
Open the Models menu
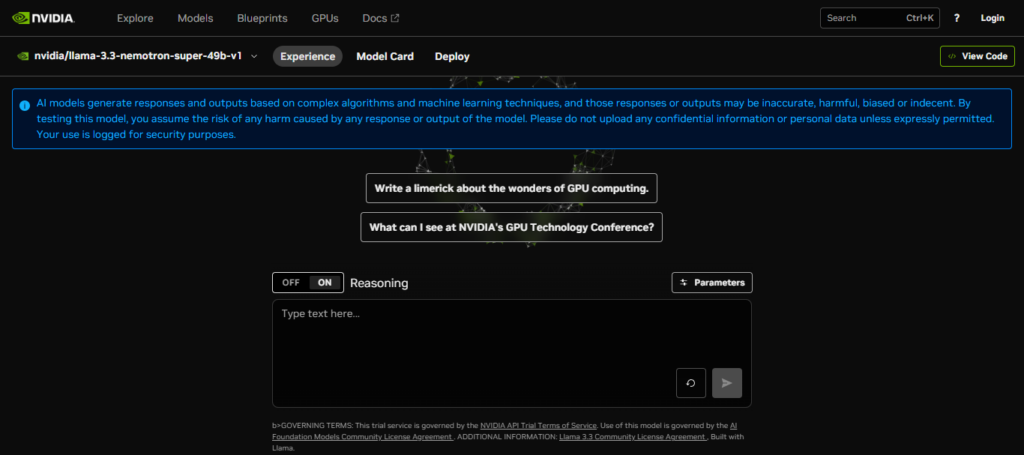[x=195, y=18]
